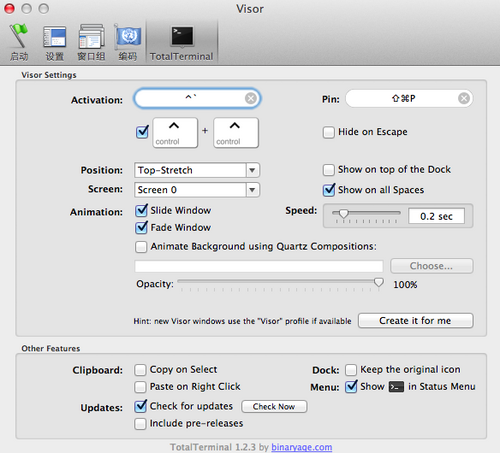Click the Other Features section title

(51, 349)
